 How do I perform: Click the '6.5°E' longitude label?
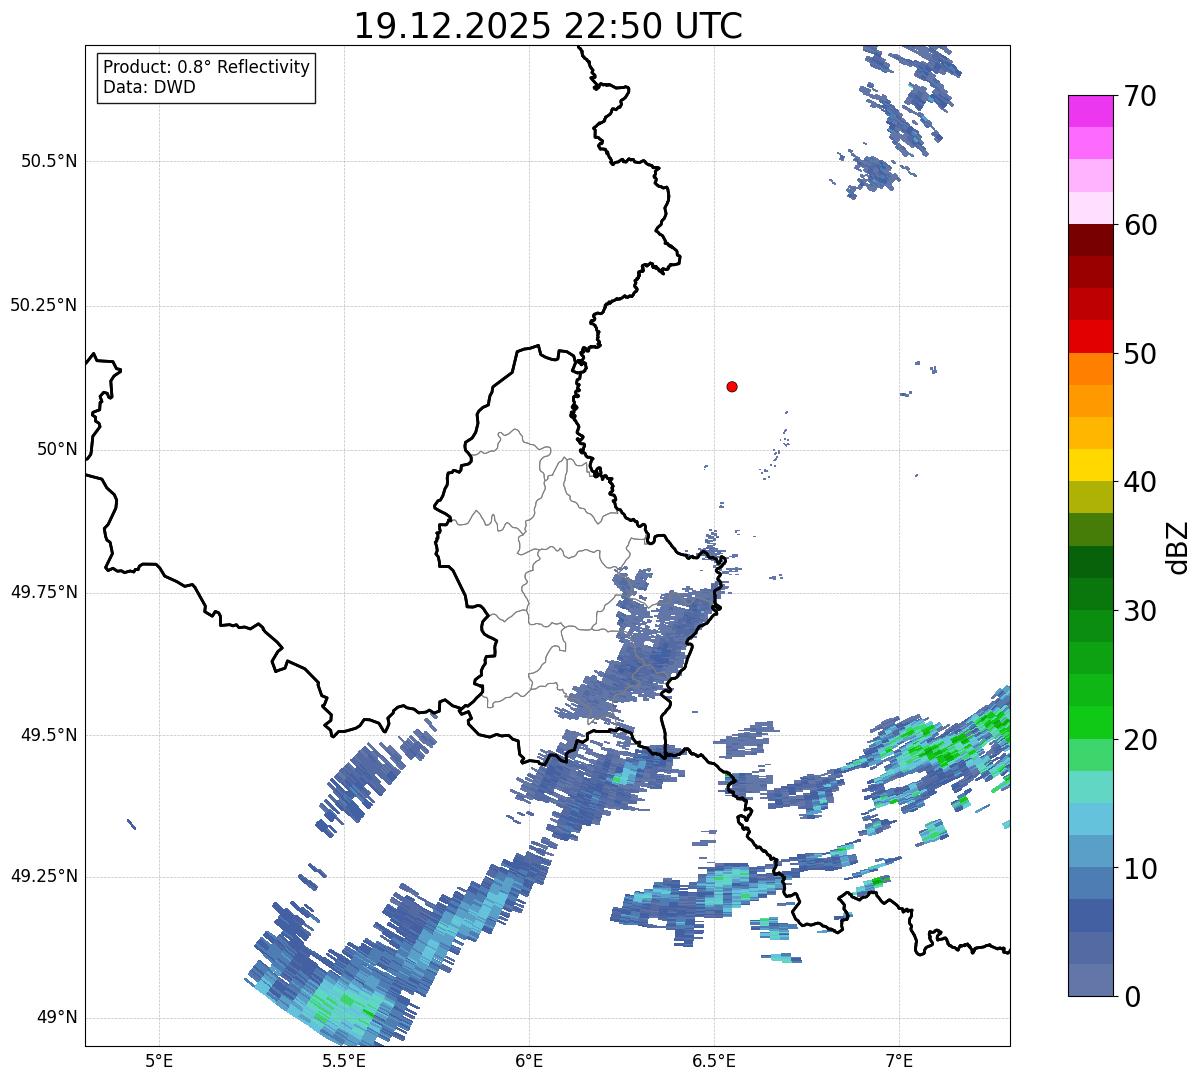[714, 1060]
